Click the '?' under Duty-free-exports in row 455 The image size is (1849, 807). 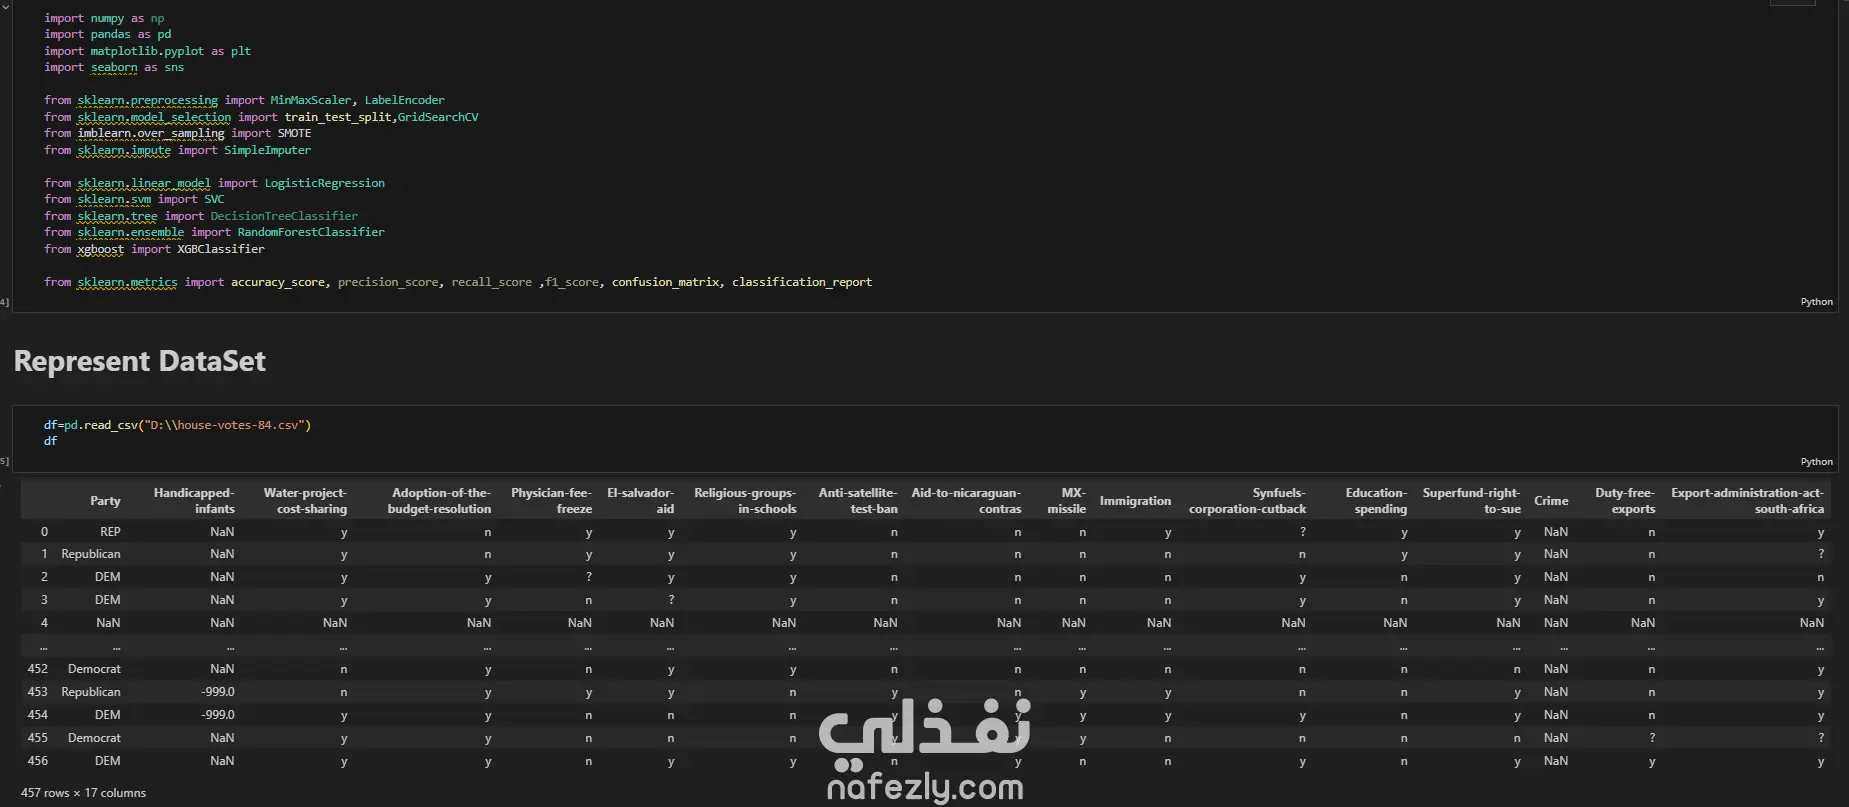1652,738
